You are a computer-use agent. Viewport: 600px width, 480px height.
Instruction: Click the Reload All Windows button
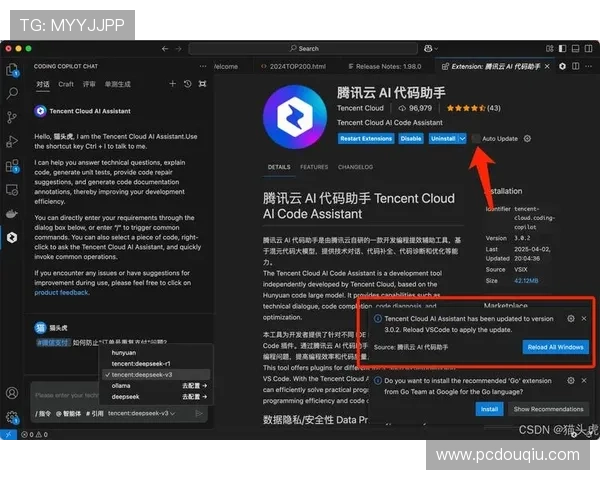click(x=556, y=347)
